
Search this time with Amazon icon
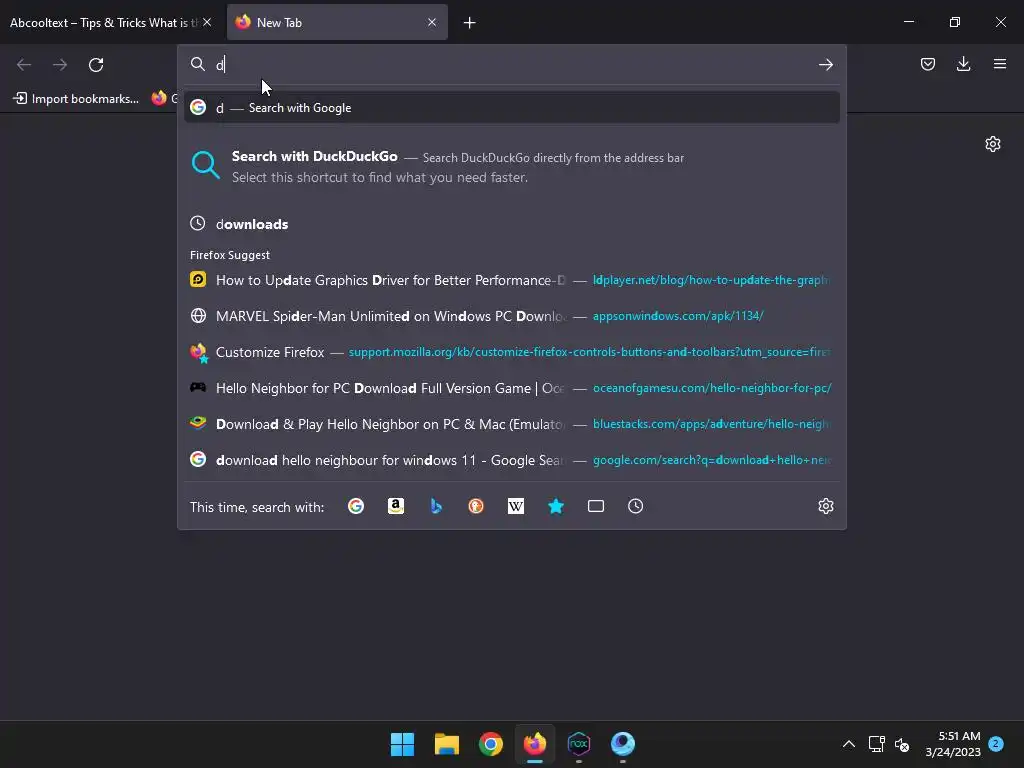point(396,506)
